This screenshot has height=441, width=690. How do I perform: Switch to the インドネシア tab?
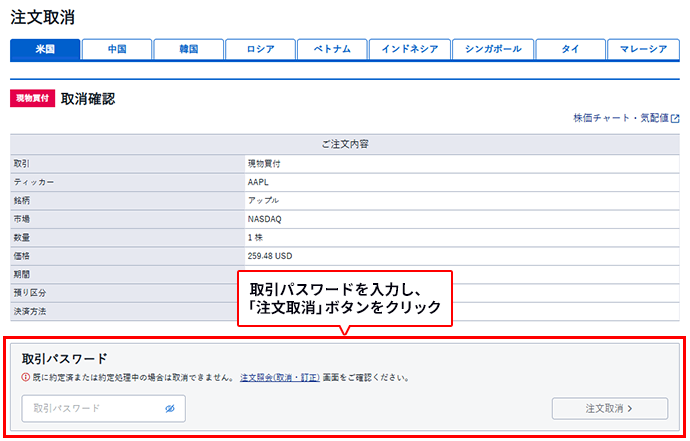tap(407, 49)
